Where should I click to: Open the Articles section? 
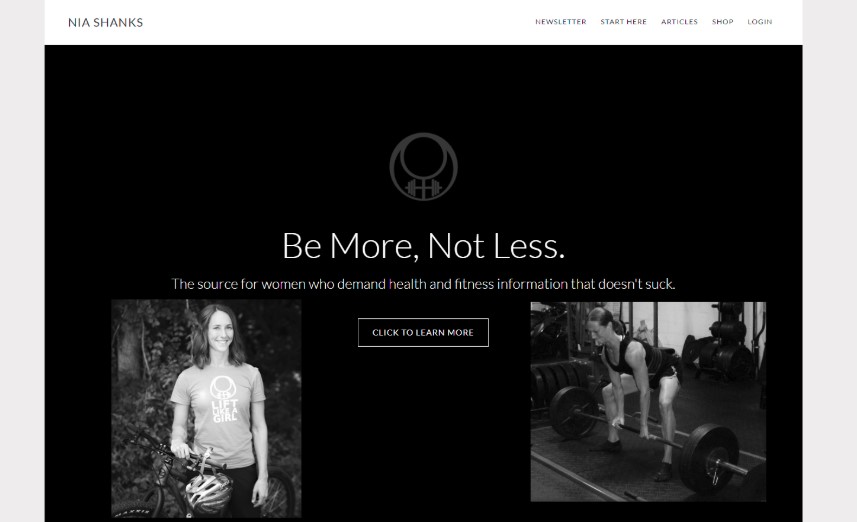680,22
